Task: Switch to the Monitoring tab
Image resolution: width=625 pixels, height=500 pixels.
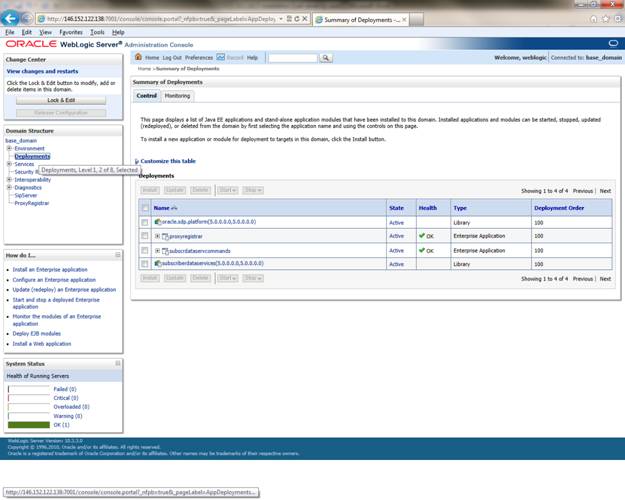Action: click(x=177, y=96)
